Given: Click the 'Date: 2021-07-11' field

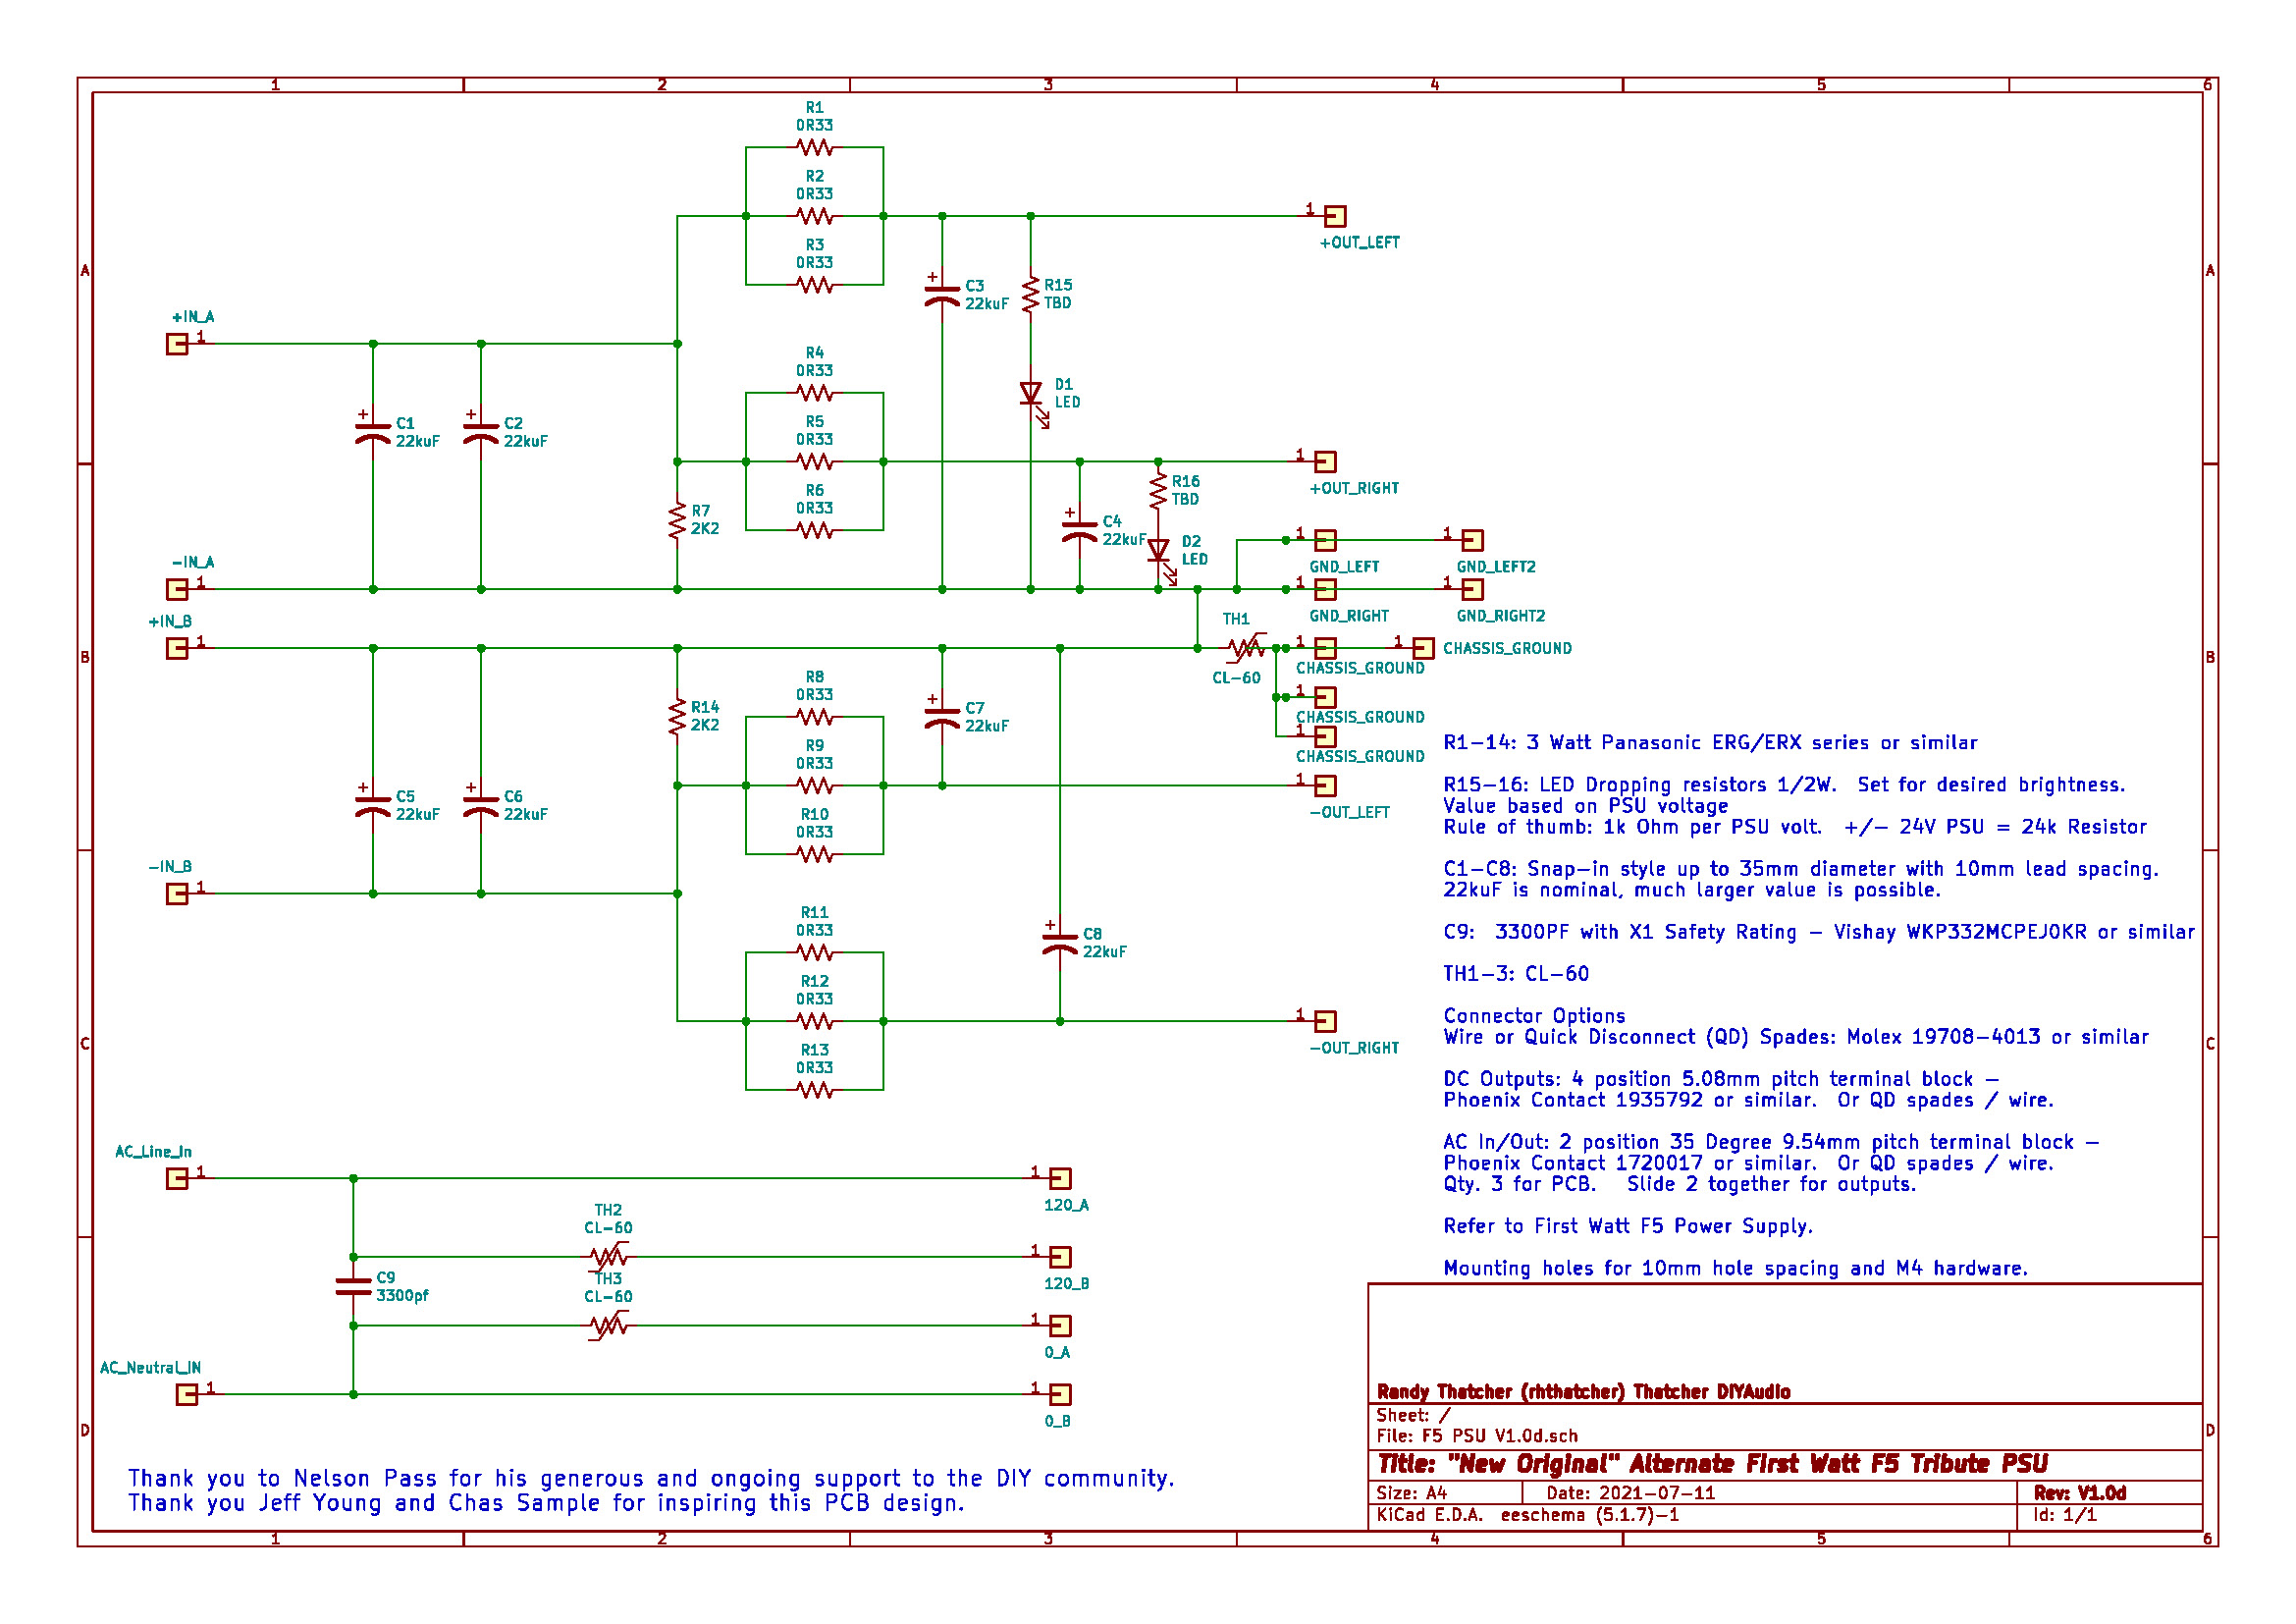Looking at the screenshot, I should click(1630, 1493).
